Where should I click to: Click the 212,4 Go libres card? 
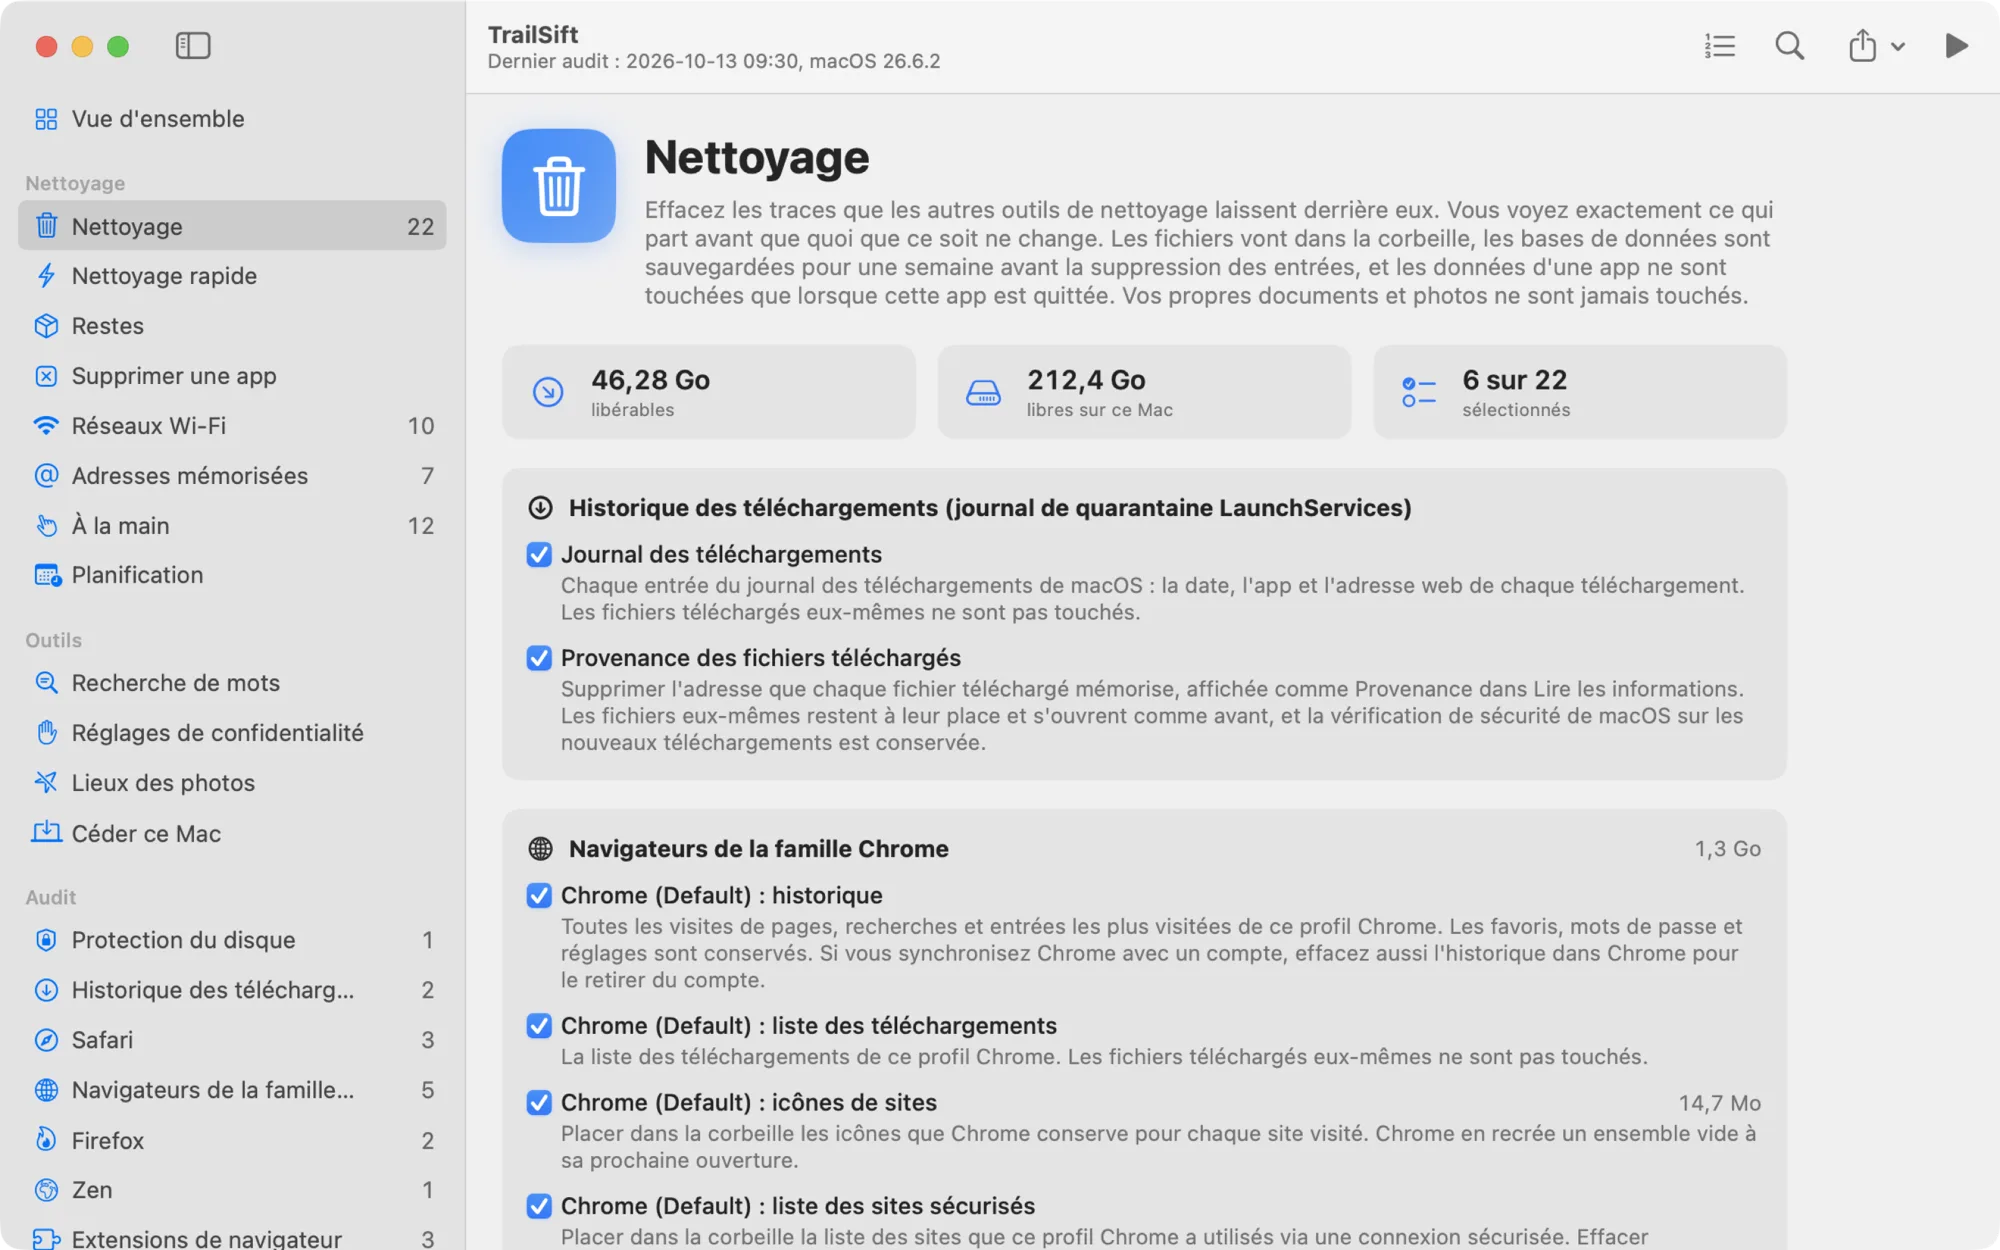click(x=1144, y=392)
